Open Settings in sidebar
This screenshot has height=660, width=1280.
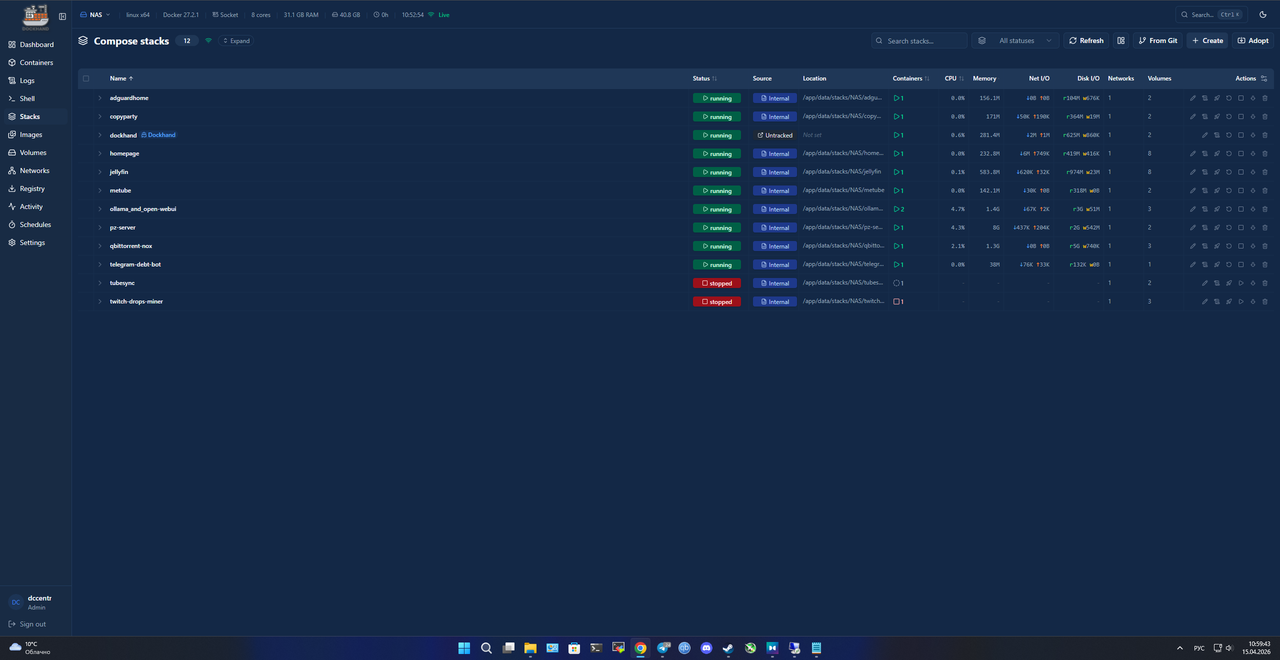[36, 243]
